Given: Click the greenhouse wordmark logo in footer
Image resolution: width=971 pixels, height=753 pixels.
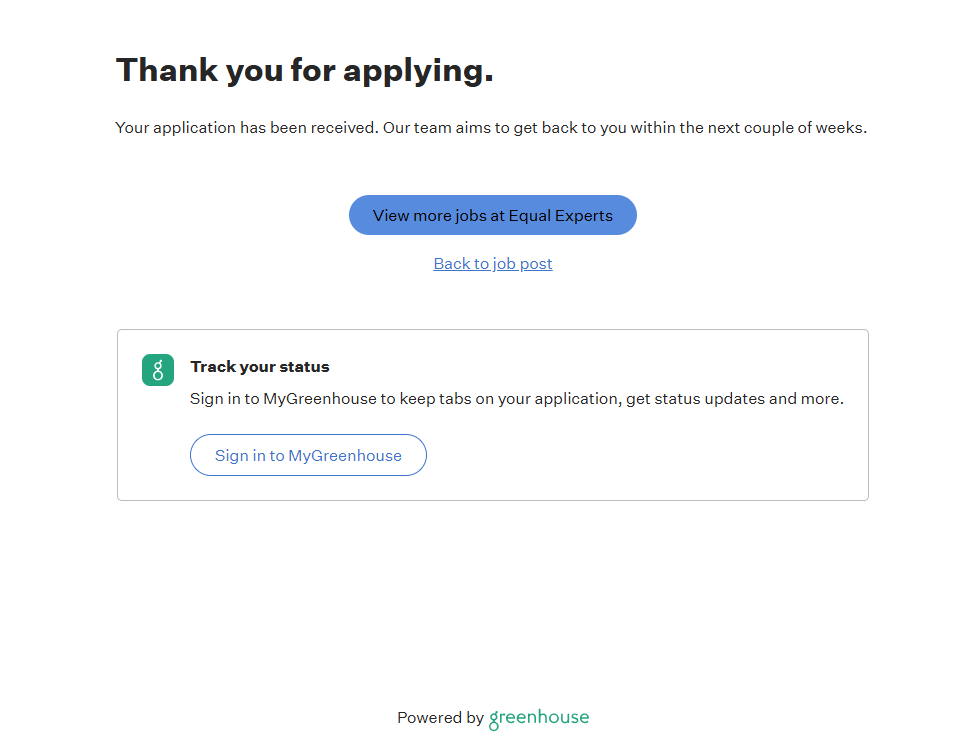Looking at the screenshot, I should click(x=539, y=718).
